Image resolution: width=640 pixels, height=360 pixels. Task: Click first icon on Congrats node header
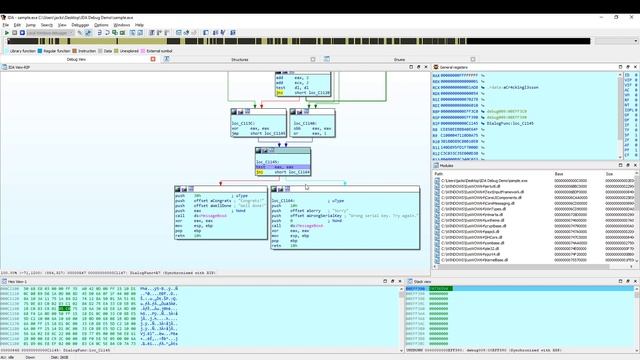click(178, 189)
